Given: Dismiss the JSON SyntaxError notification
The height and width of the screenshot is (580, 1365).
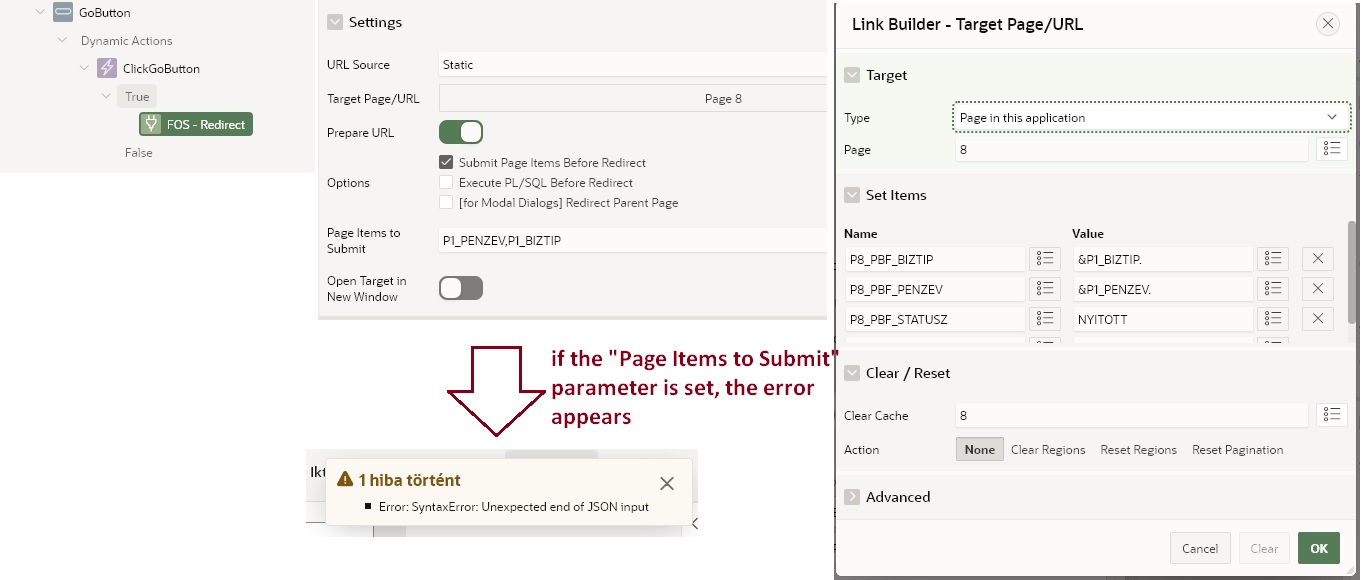Looking at the screenshot, I should [x=667, y=484].
